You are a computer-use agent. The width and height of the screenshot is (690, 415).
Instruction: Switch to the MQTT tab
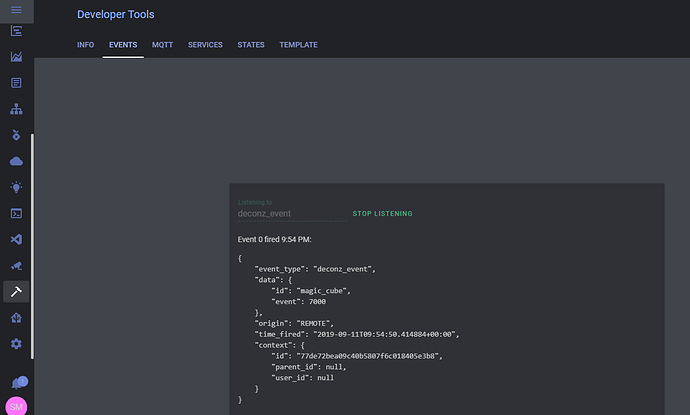tap(162, 45)
